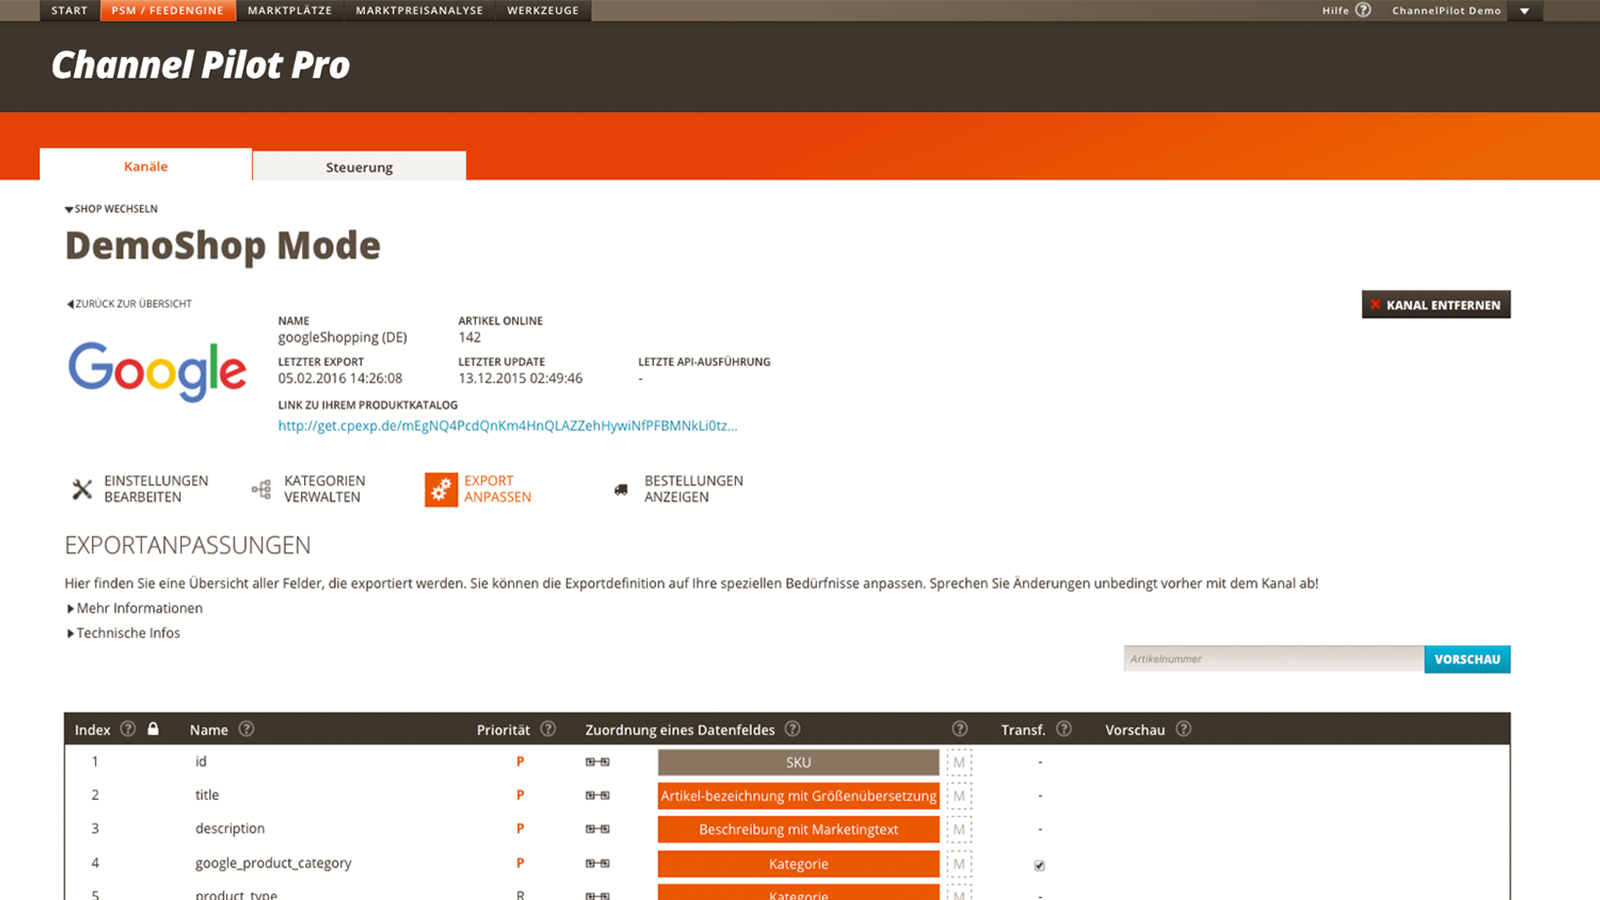Toggle Transf. checkbox in google_product_category row
Image resolution: width=1600 pixels, height=900 pixels.
1040,865
